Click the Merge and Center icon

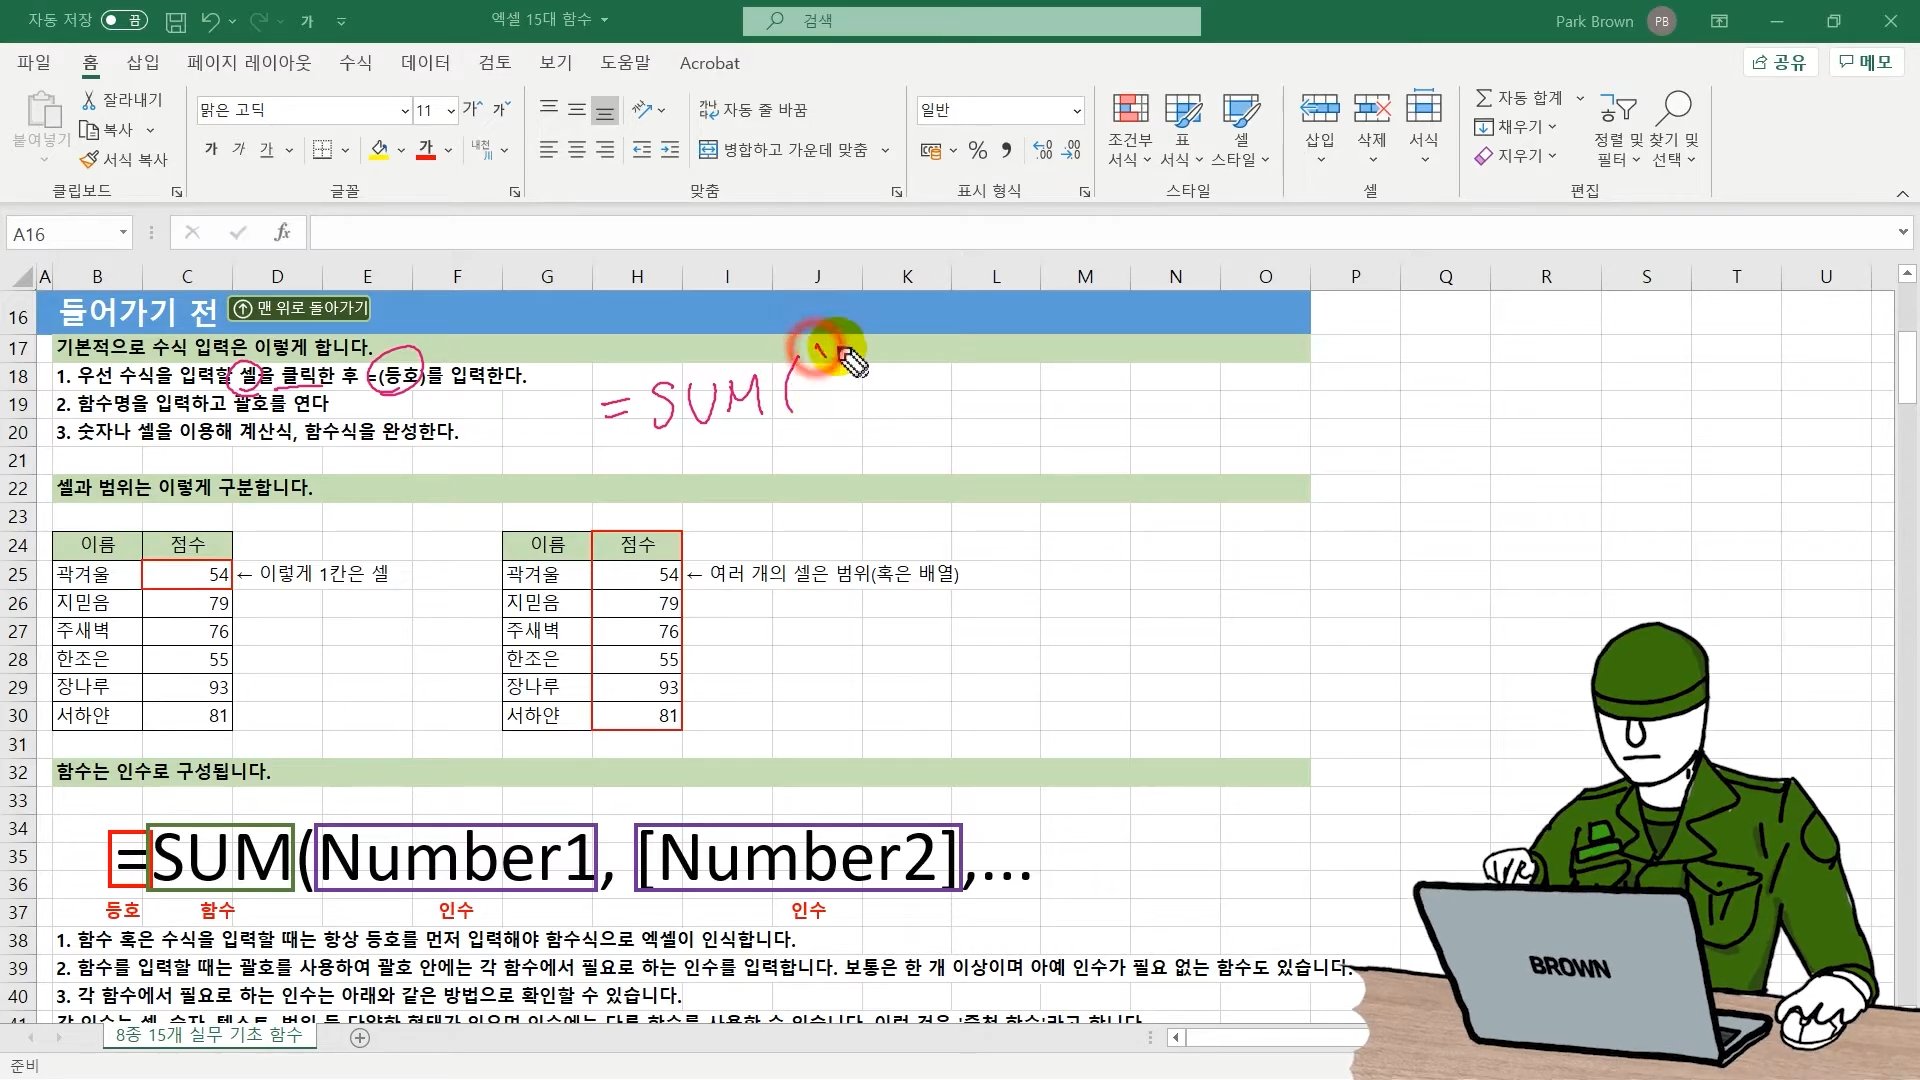[708, 150]
